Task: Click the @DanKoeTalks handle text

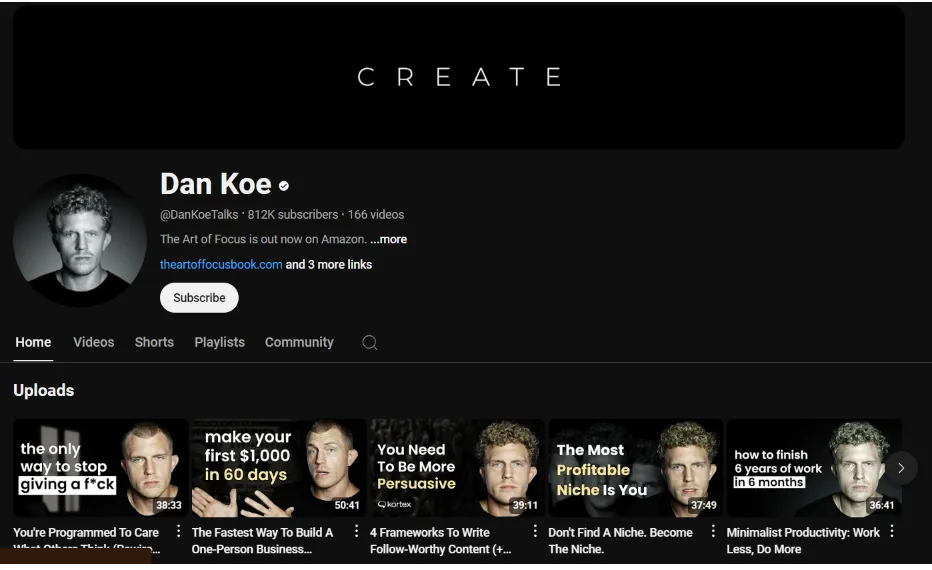Action: 199,215
